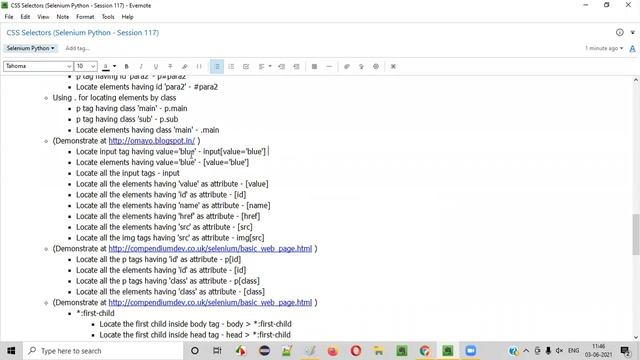The image size is (640, 360).
Task: Open the Chrome taskbar icon
Action: pyautogui.click(x=425, y=351)
